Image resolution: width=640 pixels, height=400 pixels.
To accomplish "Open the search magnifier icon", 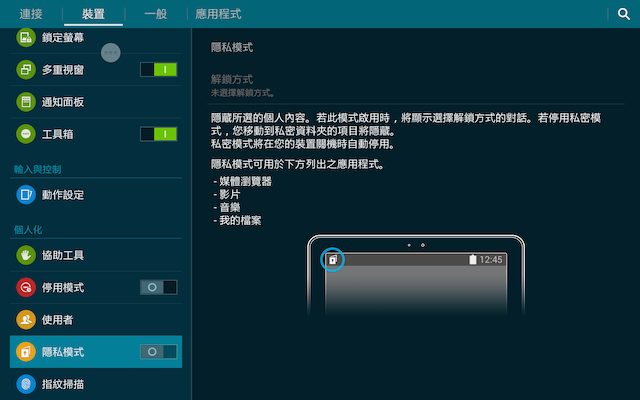I will coord(623,14).
